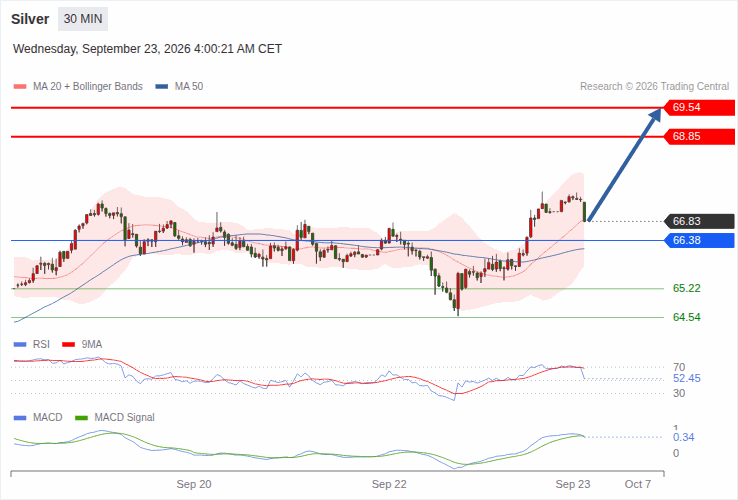Click the MA 50 legend swatch
738x500 pixels.
click(x=162, y=87)
